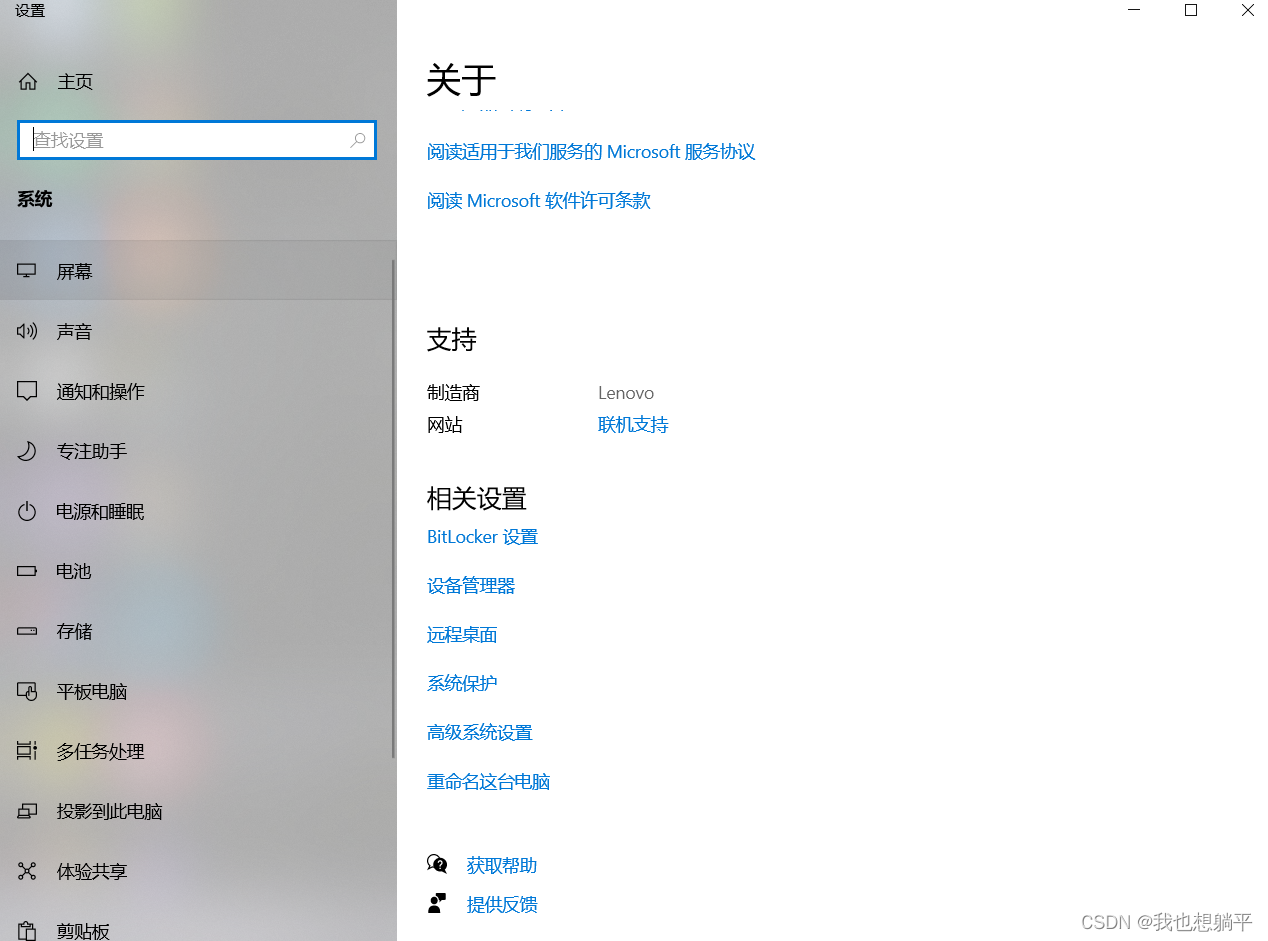Image resolution: width=1268 pixels, height=941 pixels.
Task: Click the 专注助手 moon icon
Action: 27,451
